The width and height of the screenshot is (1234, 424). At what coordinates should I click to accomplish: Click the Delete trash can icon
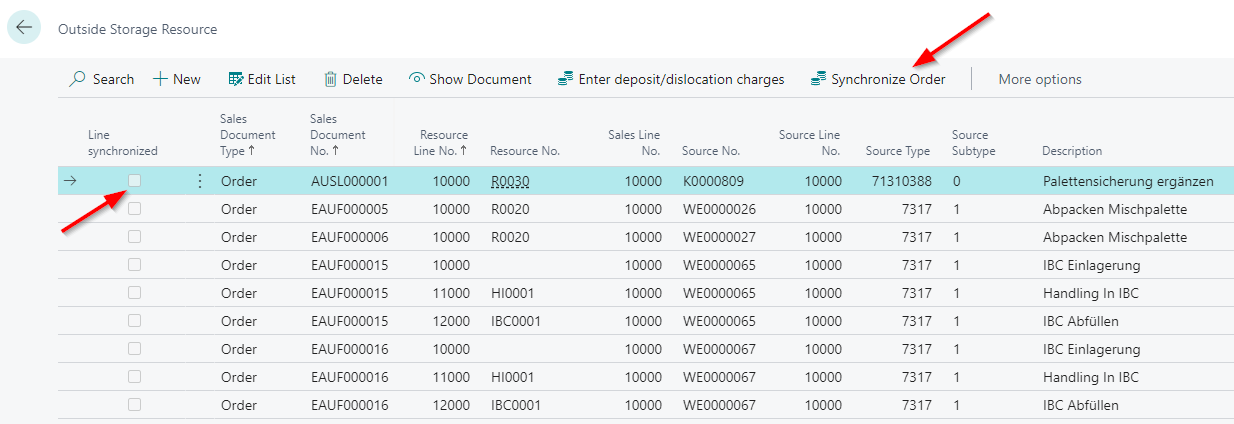point(330,79)
